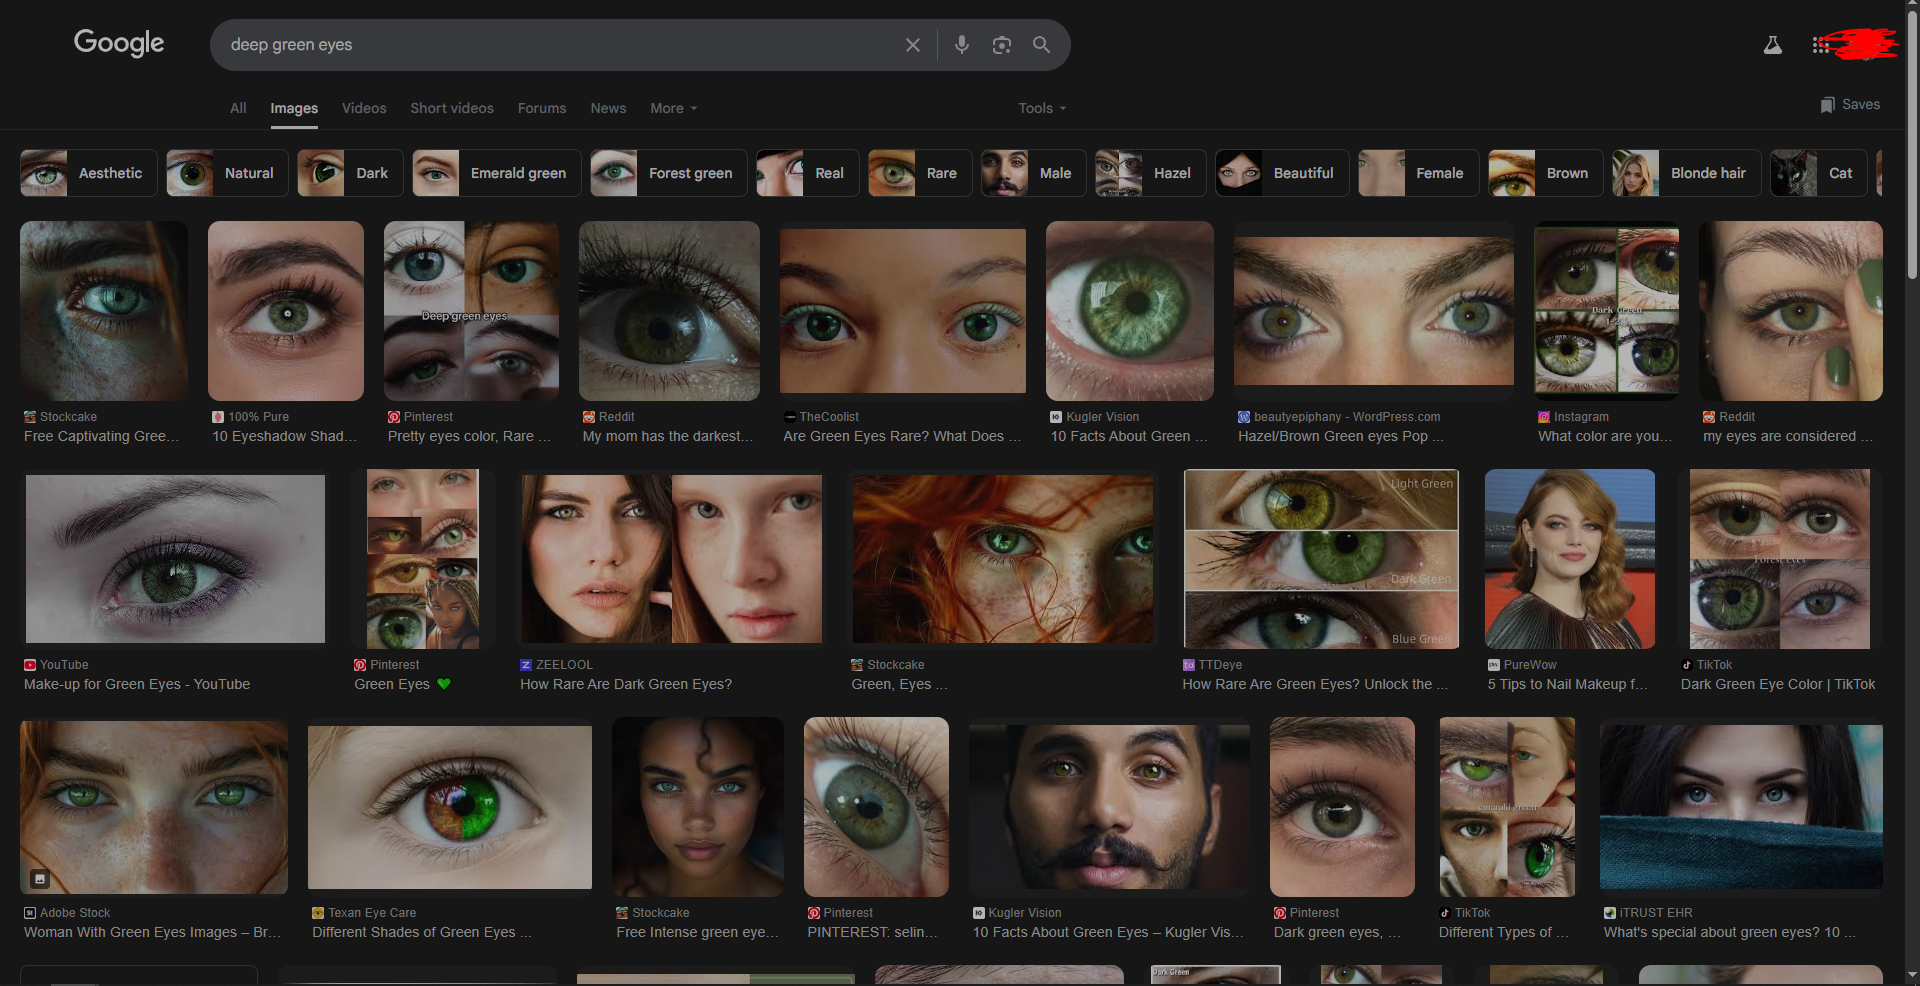Click the magnifying glass search button
The width and height of the screenshot is (1920, 986).
click(1041, 45)
